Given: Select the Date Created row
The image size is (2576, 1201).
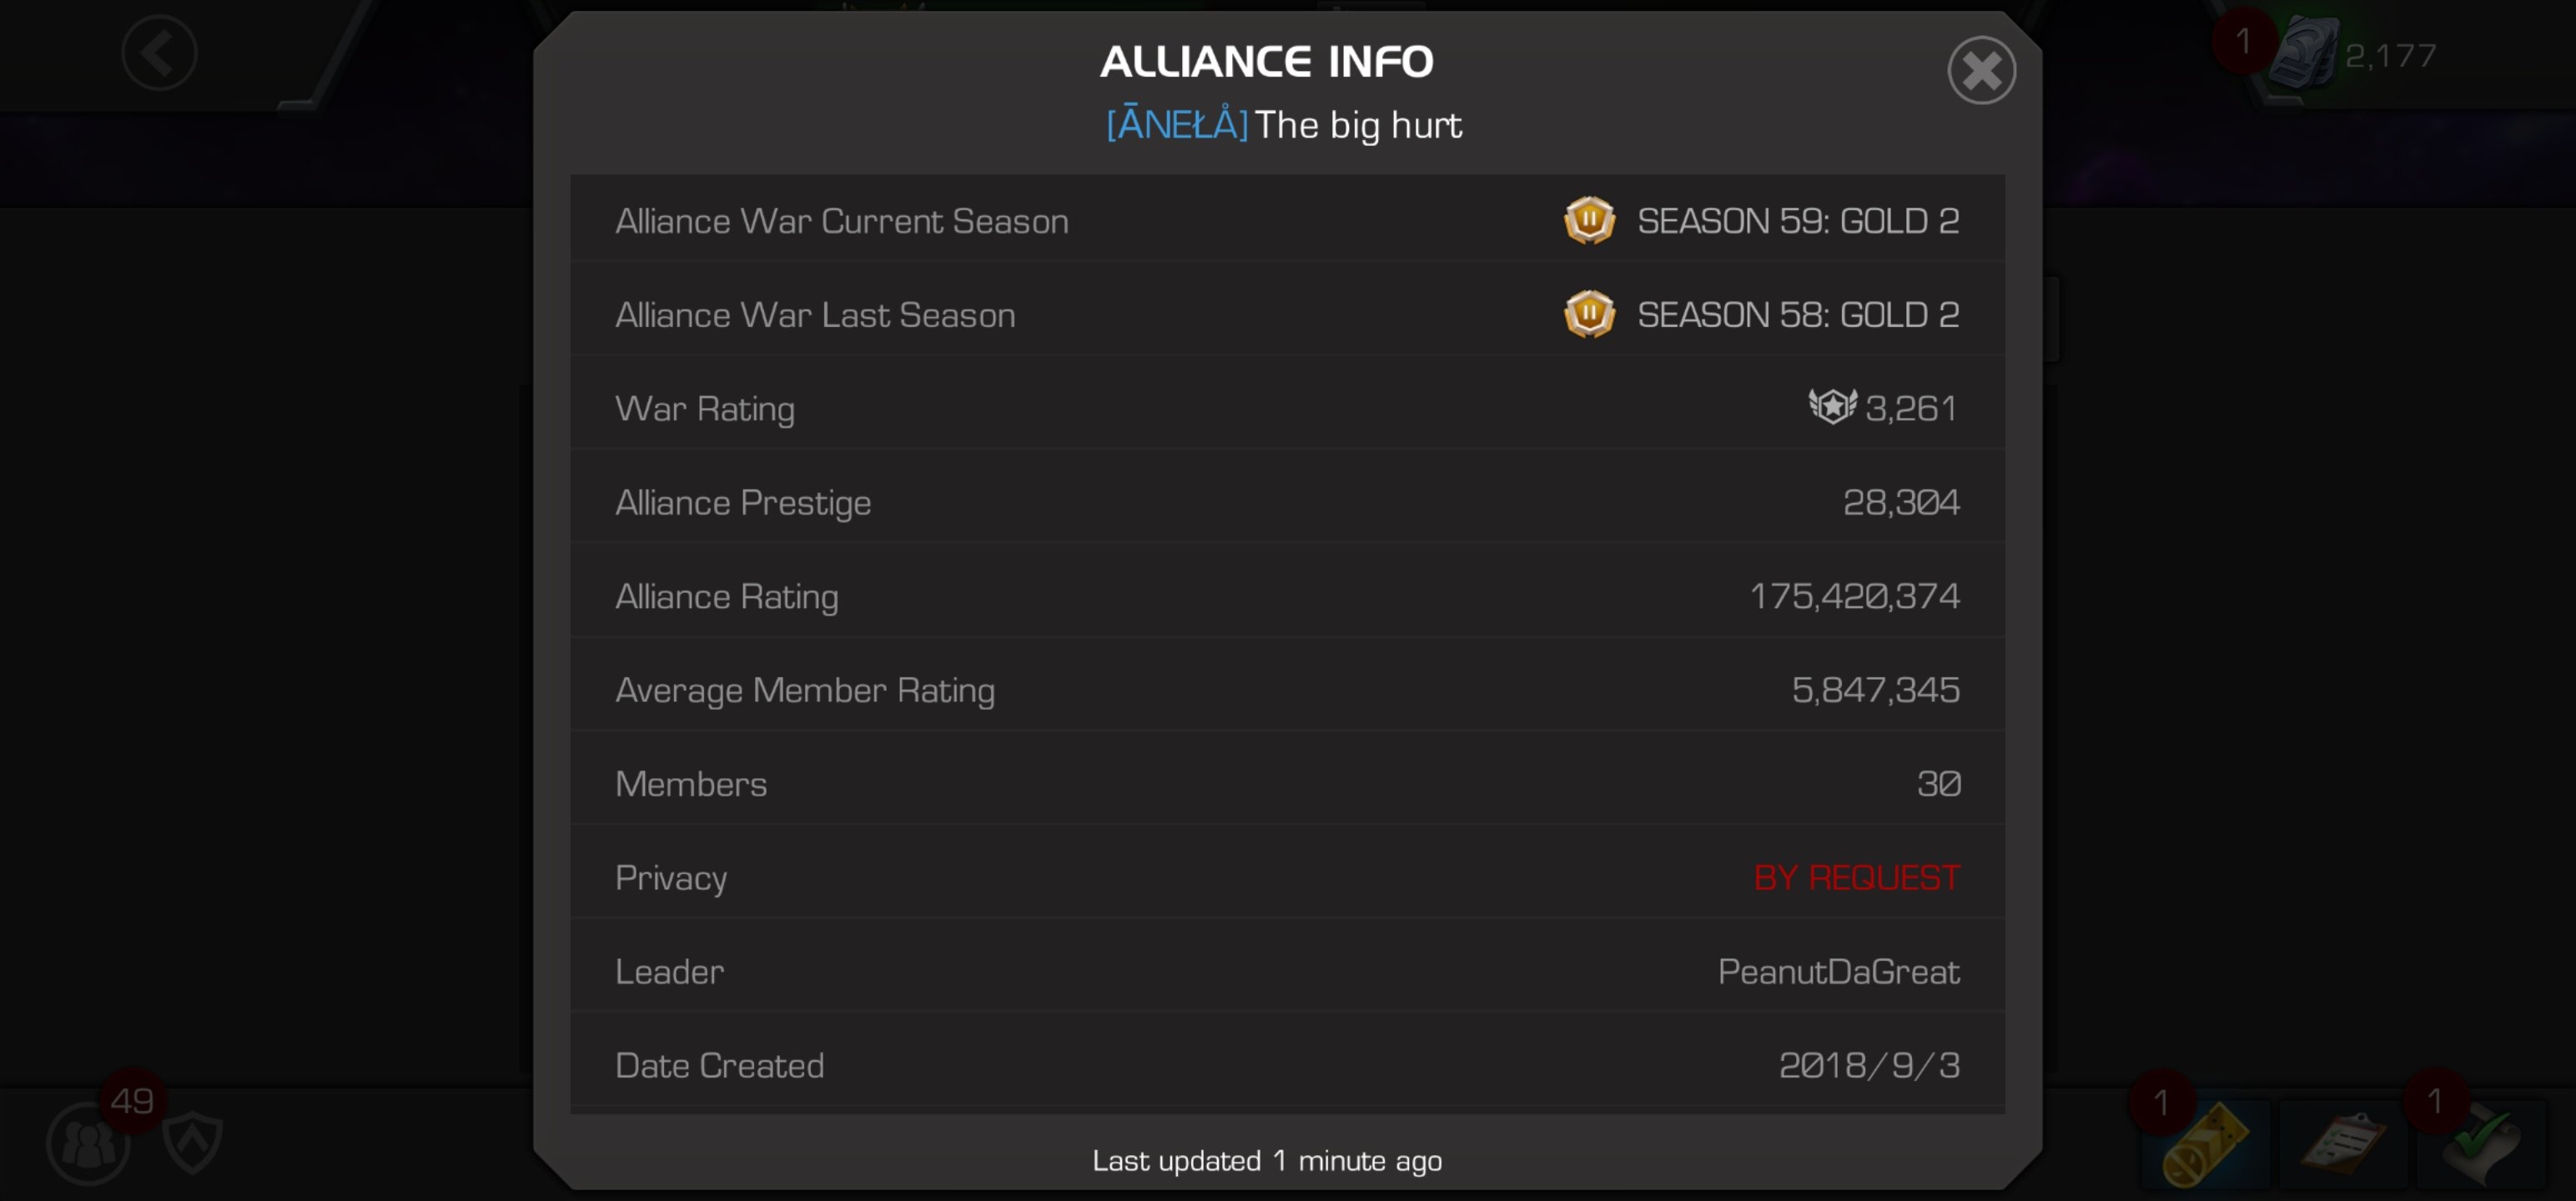Looking at the screenshot, I should [x=1287, y=1065].
